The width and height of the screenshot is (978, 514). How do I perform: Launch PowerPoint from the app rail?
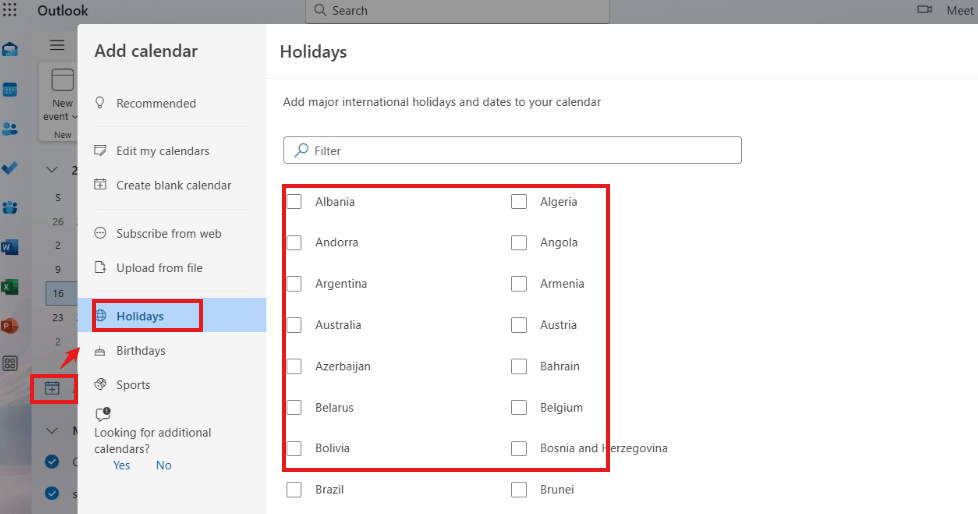(10, 326)
